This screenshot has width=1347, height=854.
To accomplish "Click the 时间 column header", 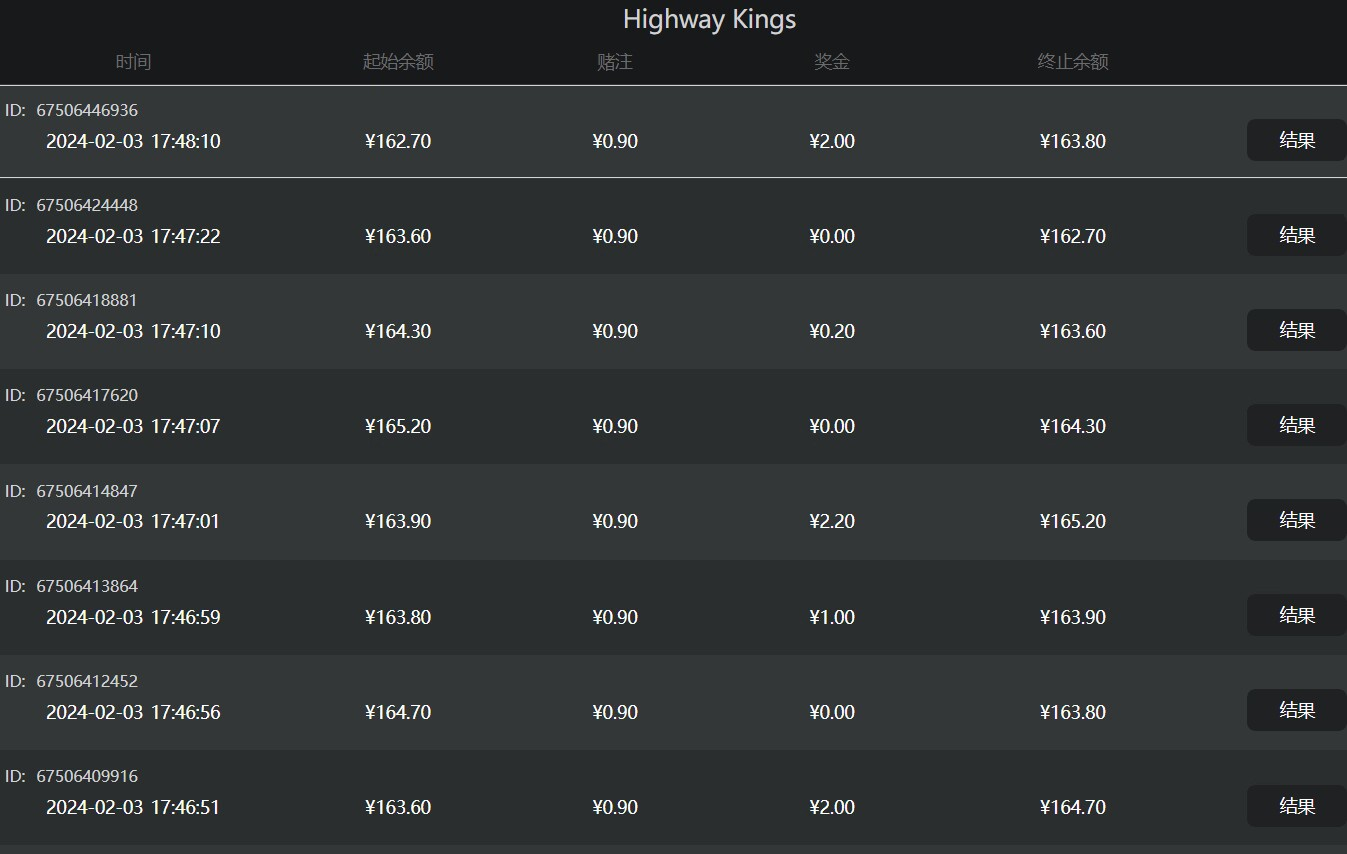I will pyautogui.click(x=133, y=62).
